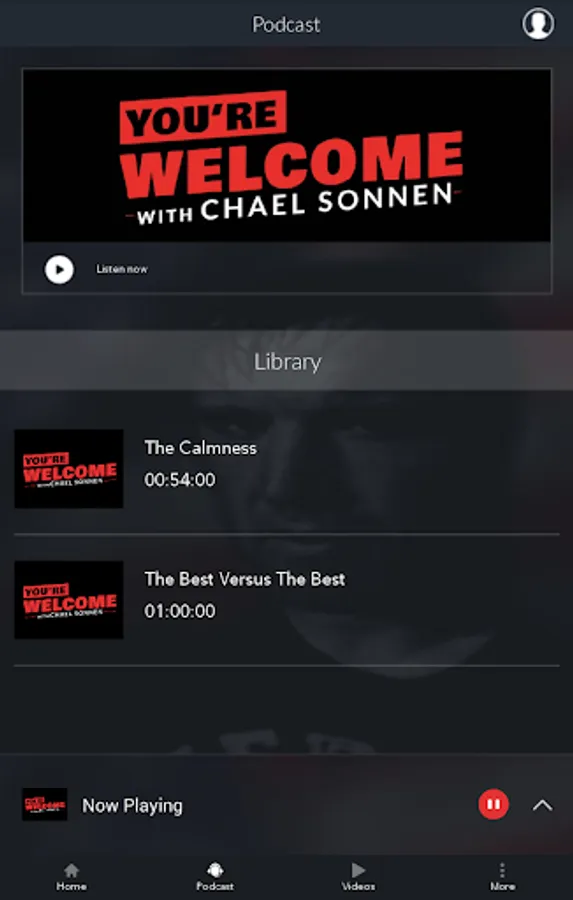The image size is (573, 900).
Task: Pause playback with the red pause button
Action: 493,805
